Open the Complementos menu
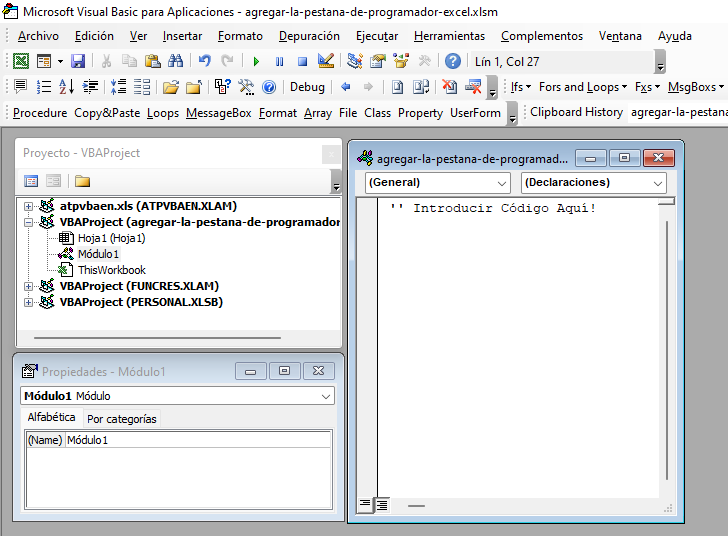This screenshot has height=536, width=728. pyautogui.click(x=542, y=36)
